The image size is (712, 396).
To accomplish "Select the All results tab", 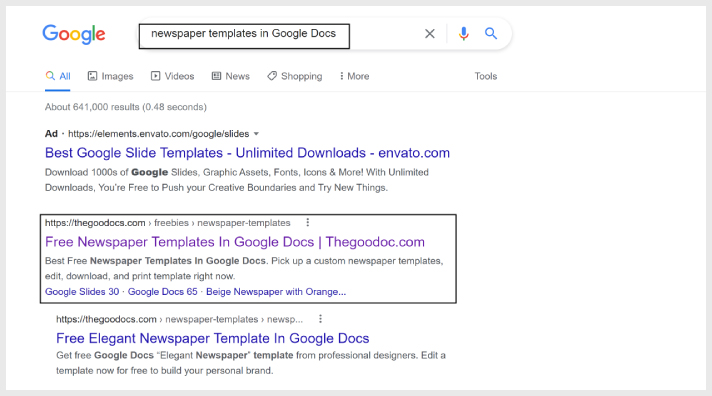I will pyautogui.click(x=58, y=76).
